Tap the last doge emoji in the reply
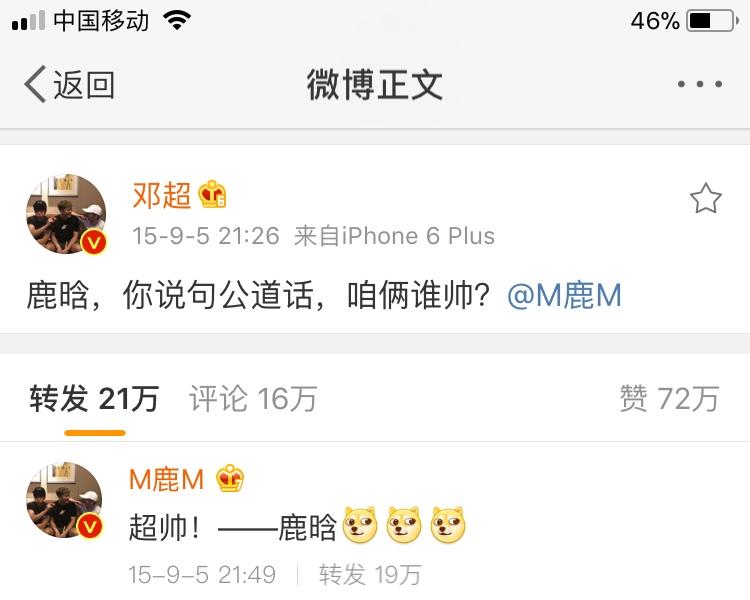The width and height of the screenshot is (750, 600). pos(448,525)
